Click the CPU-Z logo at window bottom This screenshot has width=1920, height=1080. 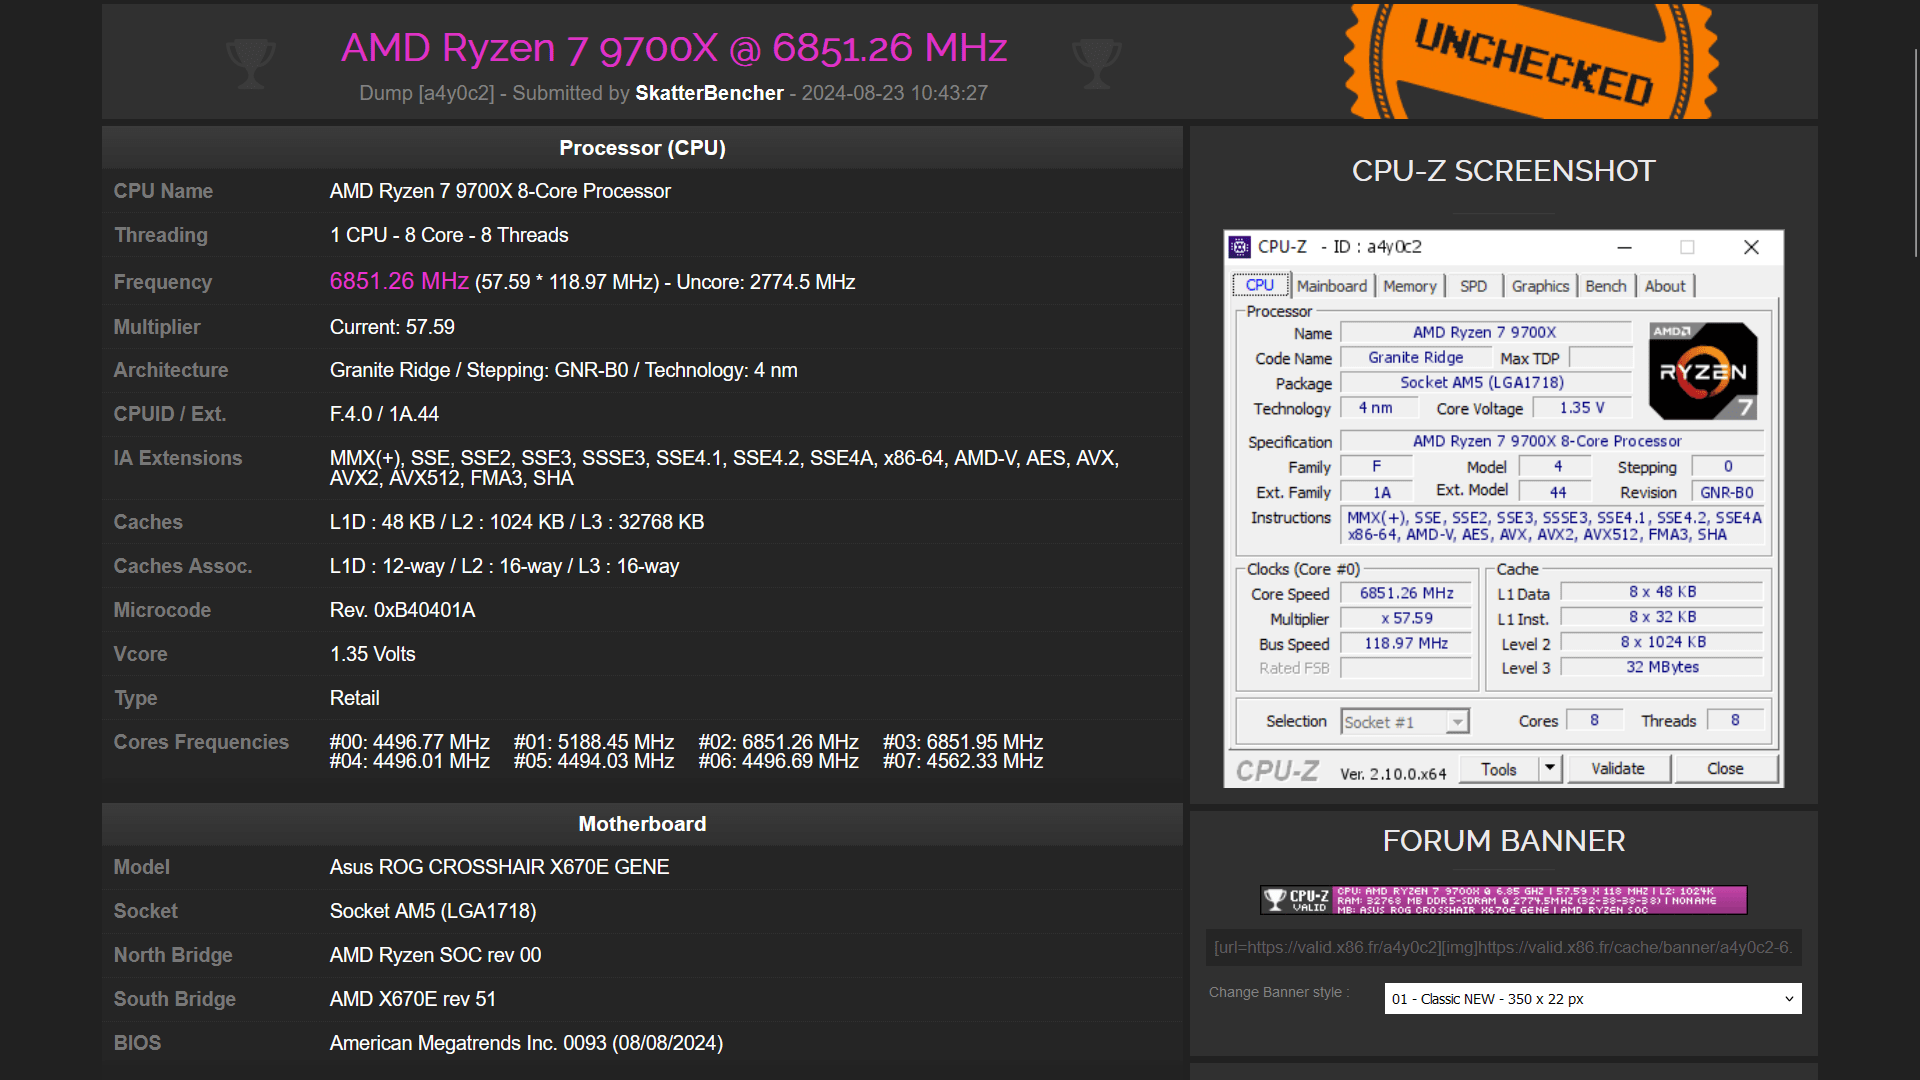pyautogui.click(x=1277, y=770)
